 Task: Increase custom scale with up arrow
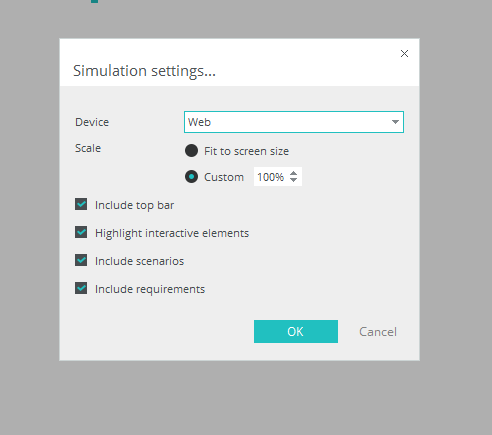click(293, 173)
